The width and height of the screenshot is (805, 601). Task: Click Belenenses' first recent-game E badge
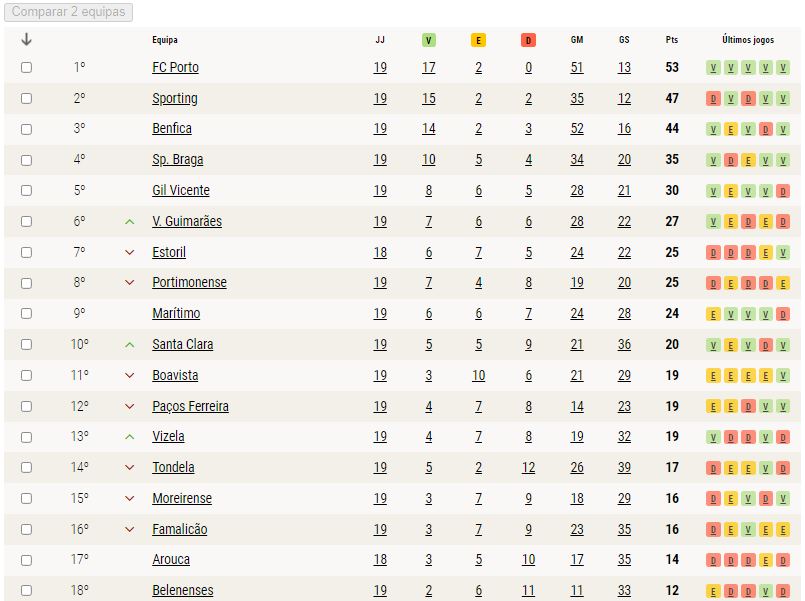coord(713,591)
